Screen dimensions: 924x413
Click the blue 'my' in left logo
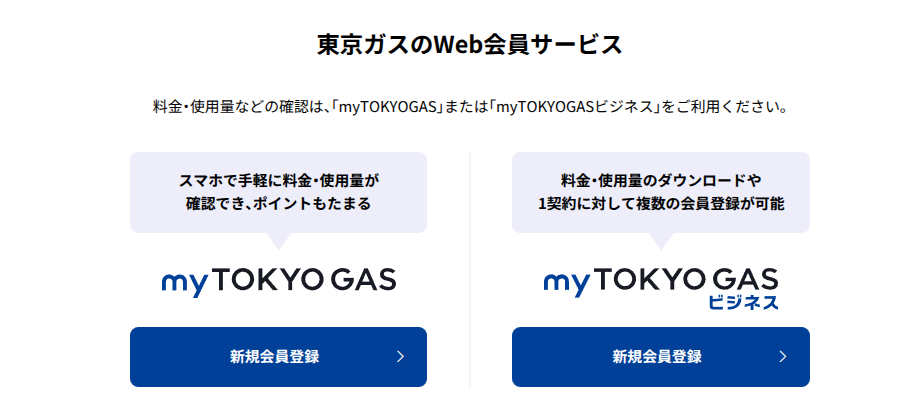click(x=185, y=283)
